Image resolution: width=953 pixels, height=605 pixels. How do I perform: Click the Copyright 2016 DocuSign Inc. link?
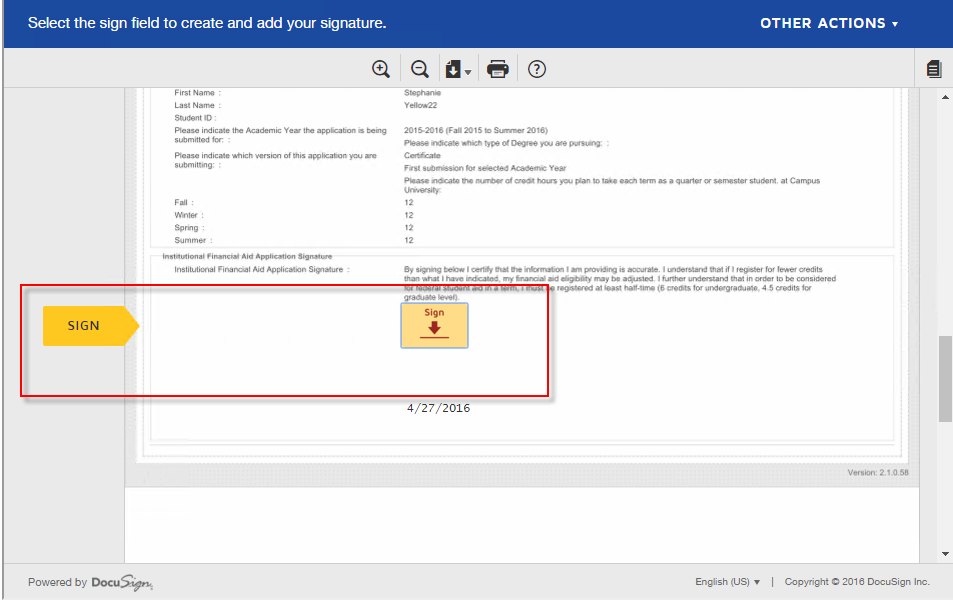(x=857, y=581)
